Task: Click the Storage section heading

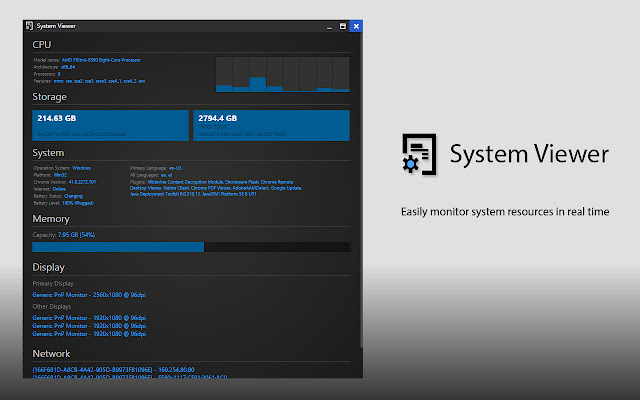Action: coord(49,97)
